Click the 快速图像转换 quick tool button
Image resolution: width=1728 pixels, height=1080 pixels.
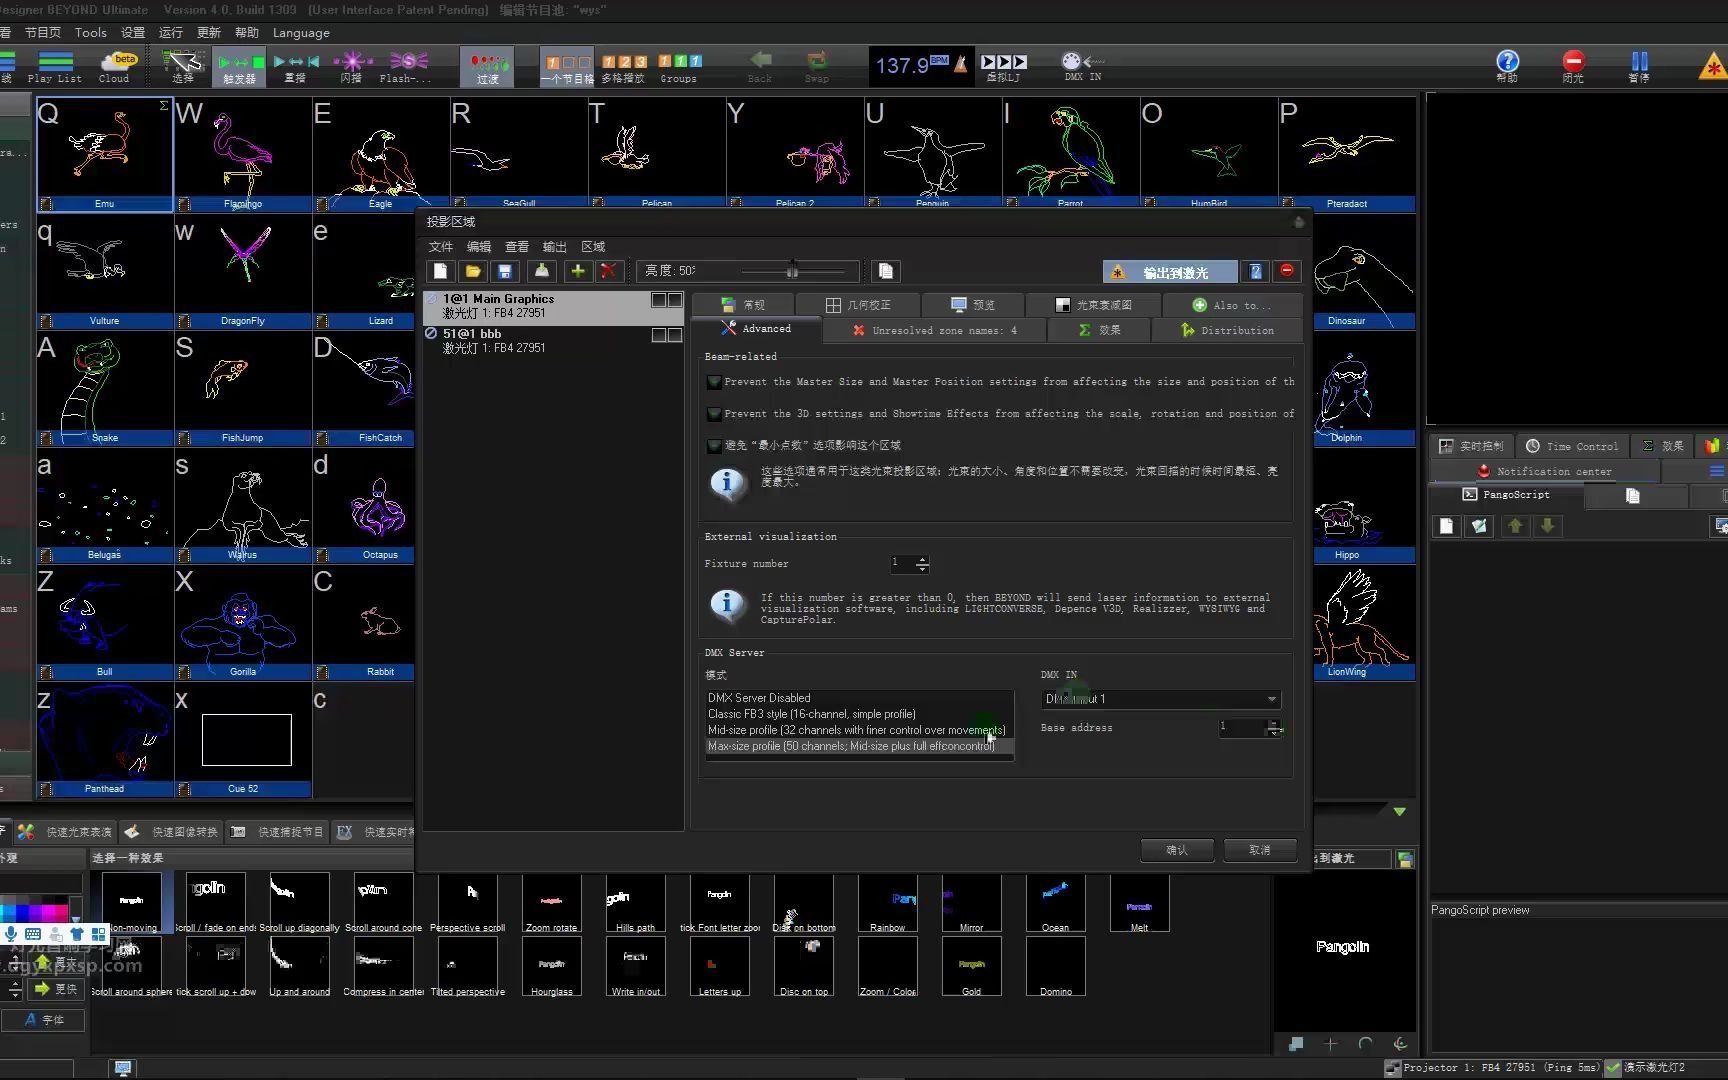point(173,832)
